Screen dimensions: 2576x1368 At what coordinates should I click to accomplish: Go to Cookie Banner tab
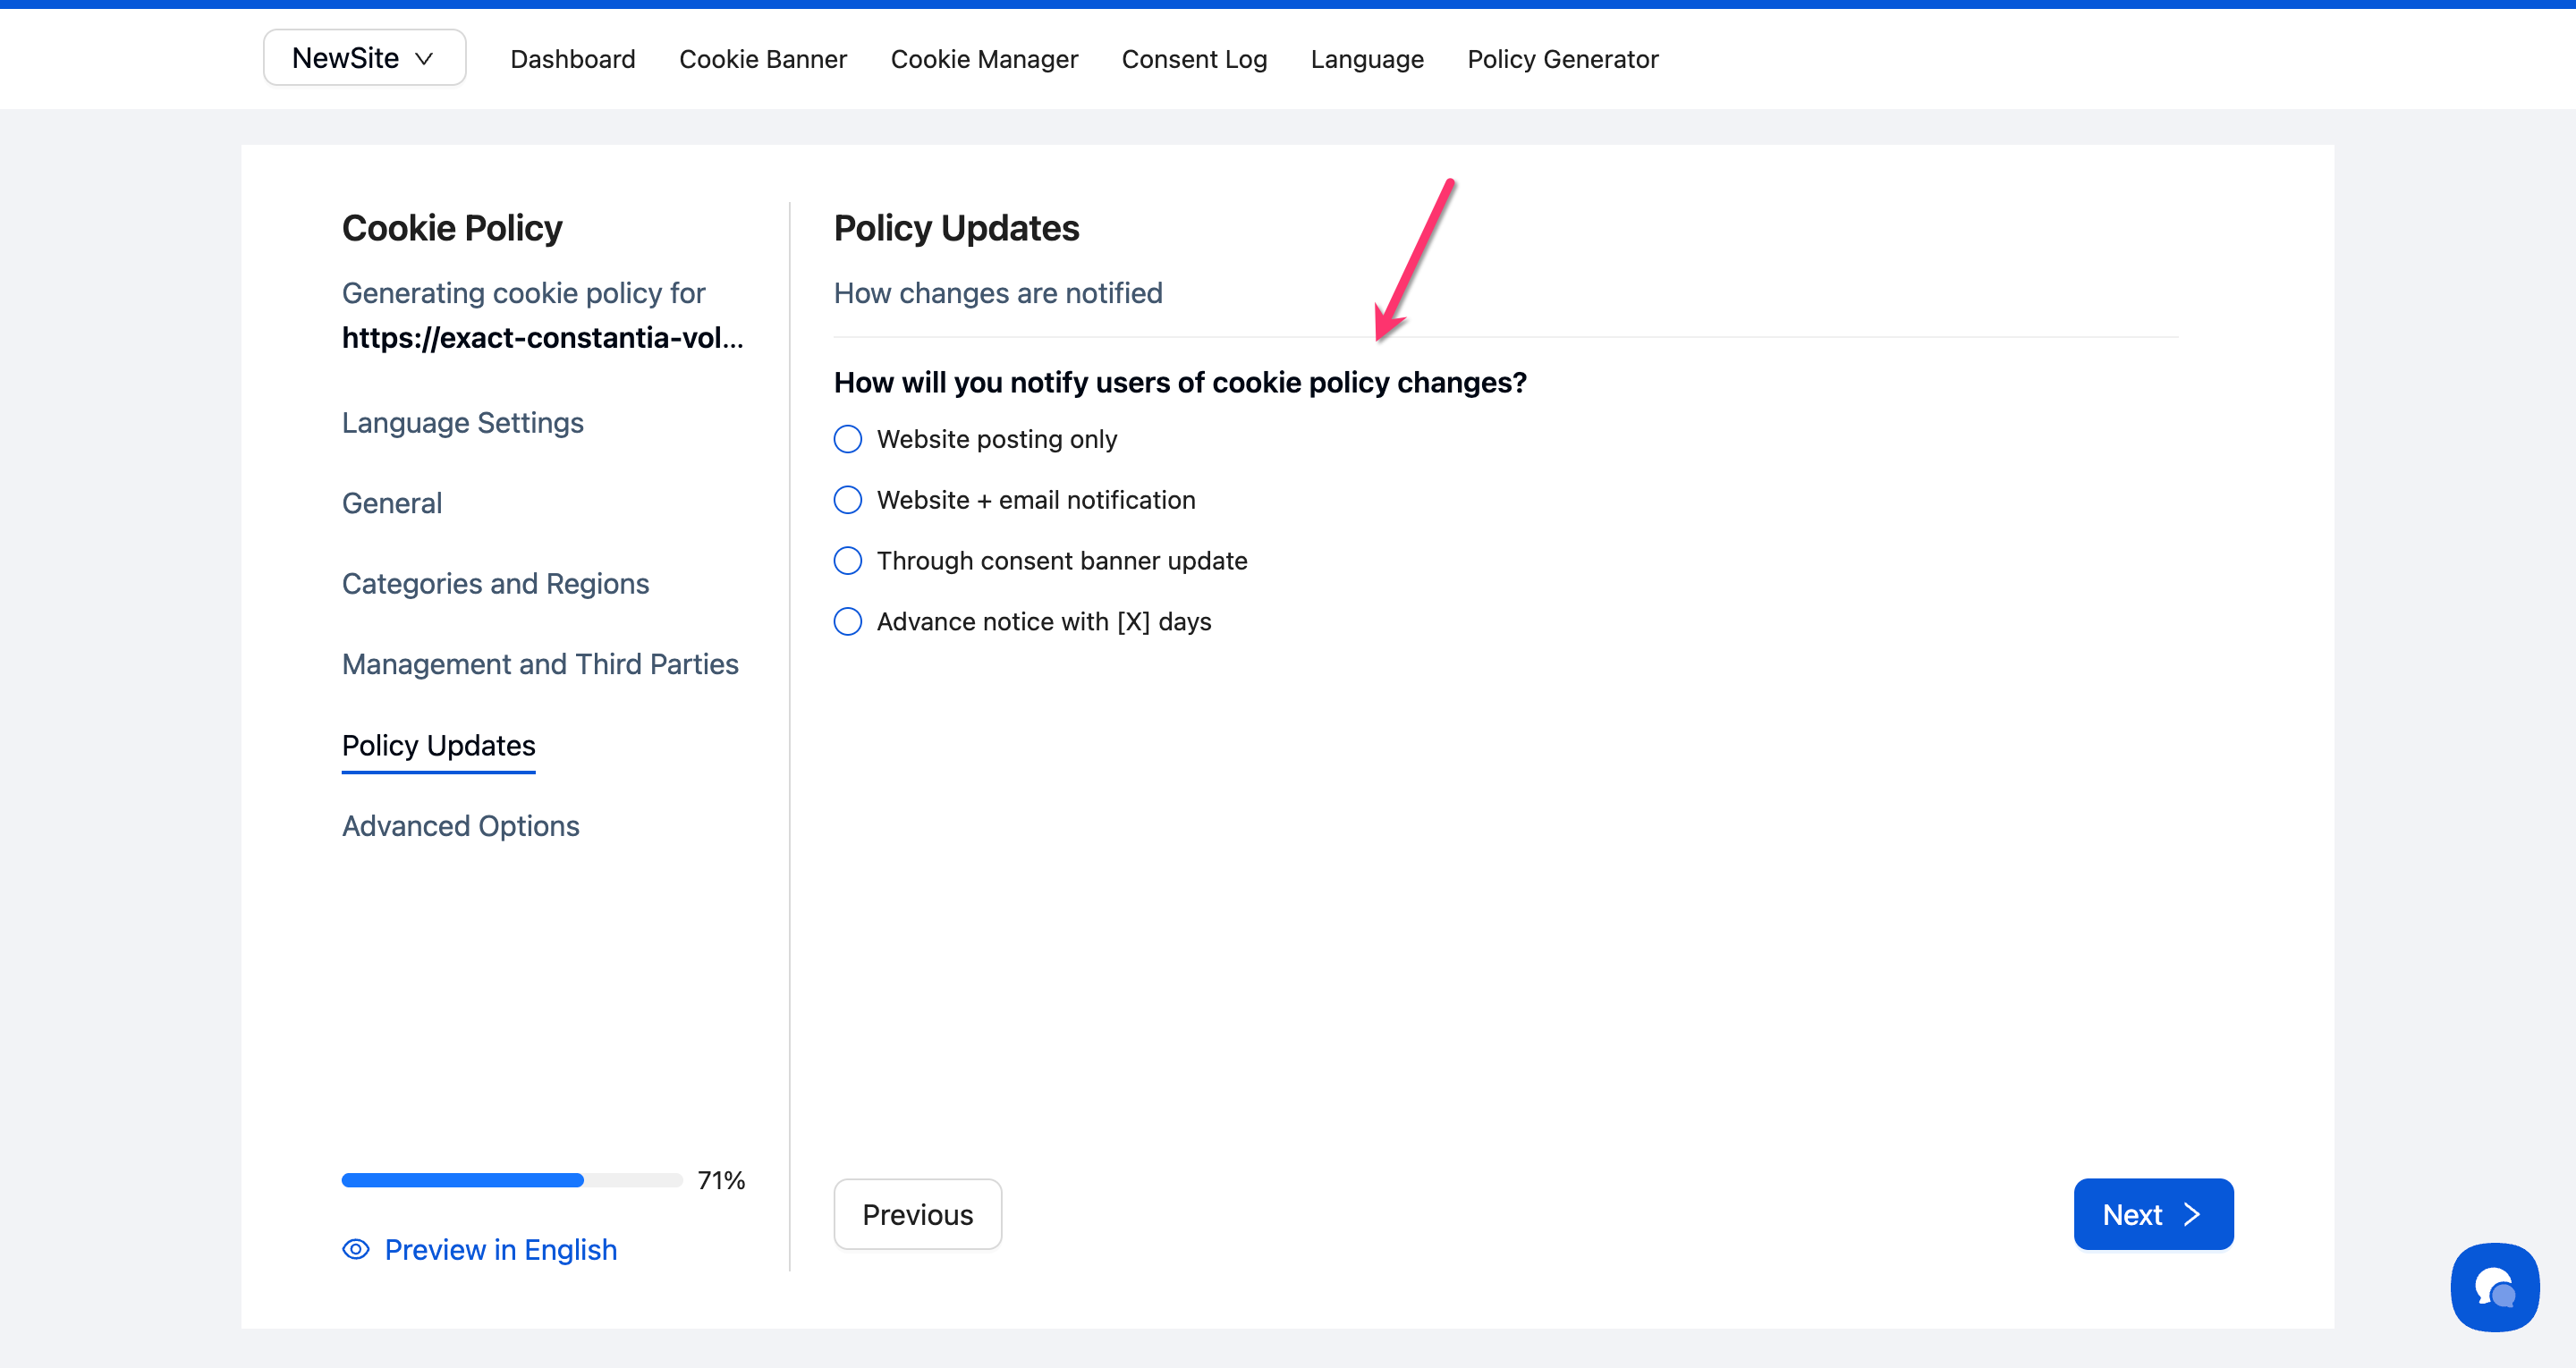pos(762,59)
